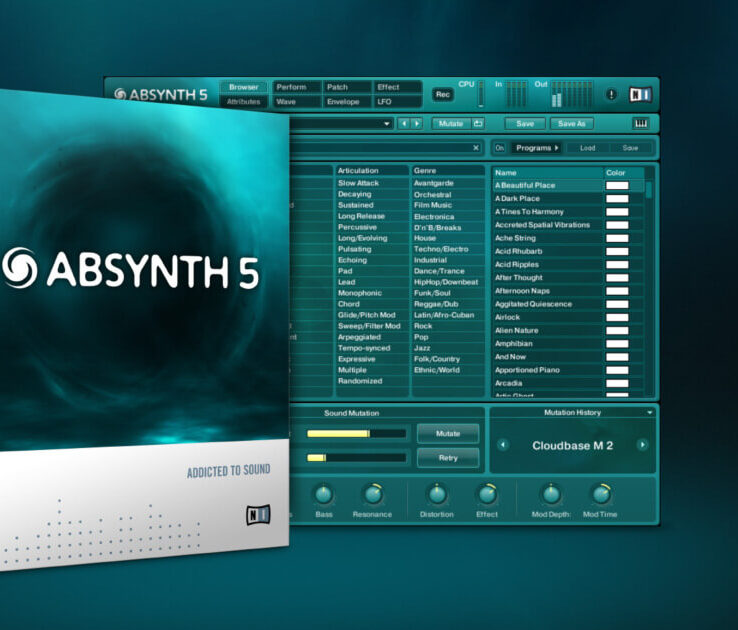Open the Perform tab
The image size is (738, 630).
(296, 87)
